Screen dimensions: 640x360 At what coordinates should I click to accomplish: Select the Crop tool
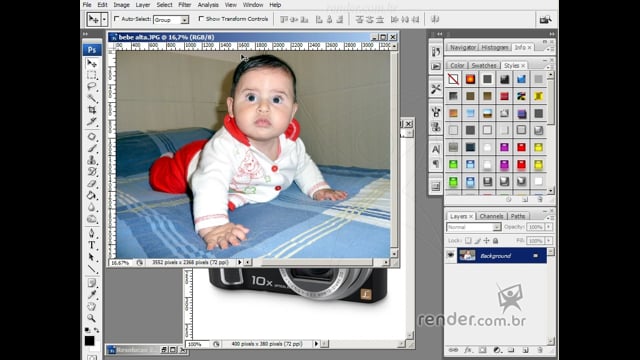click(92, 109)
